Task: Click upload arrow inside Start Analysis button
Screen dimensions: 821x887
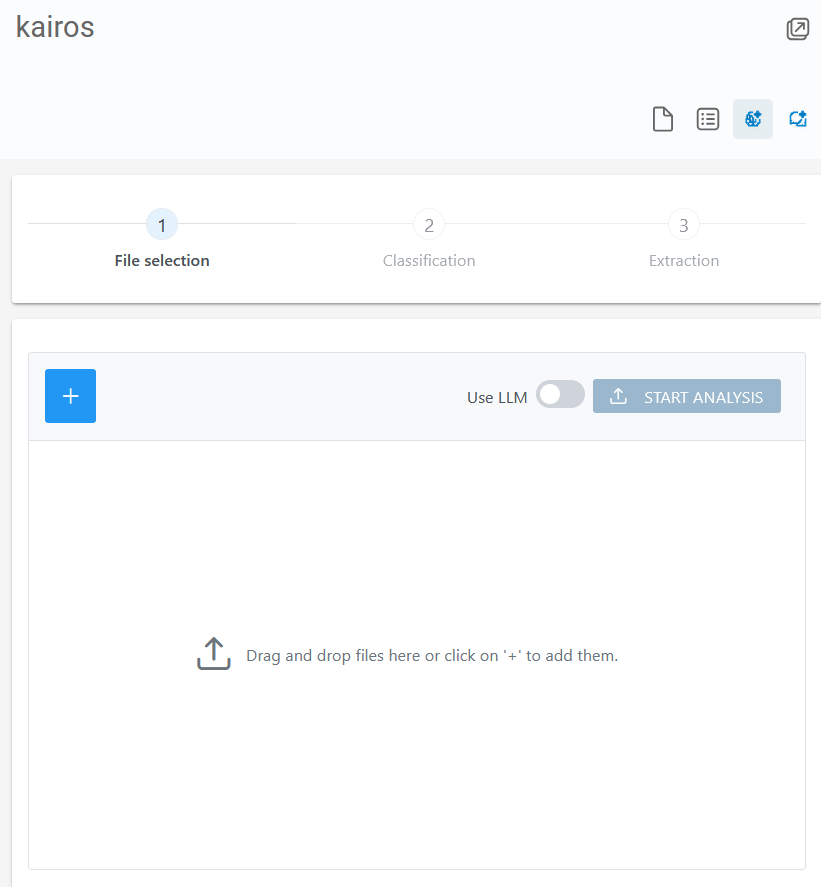Action: click(619, 397)
